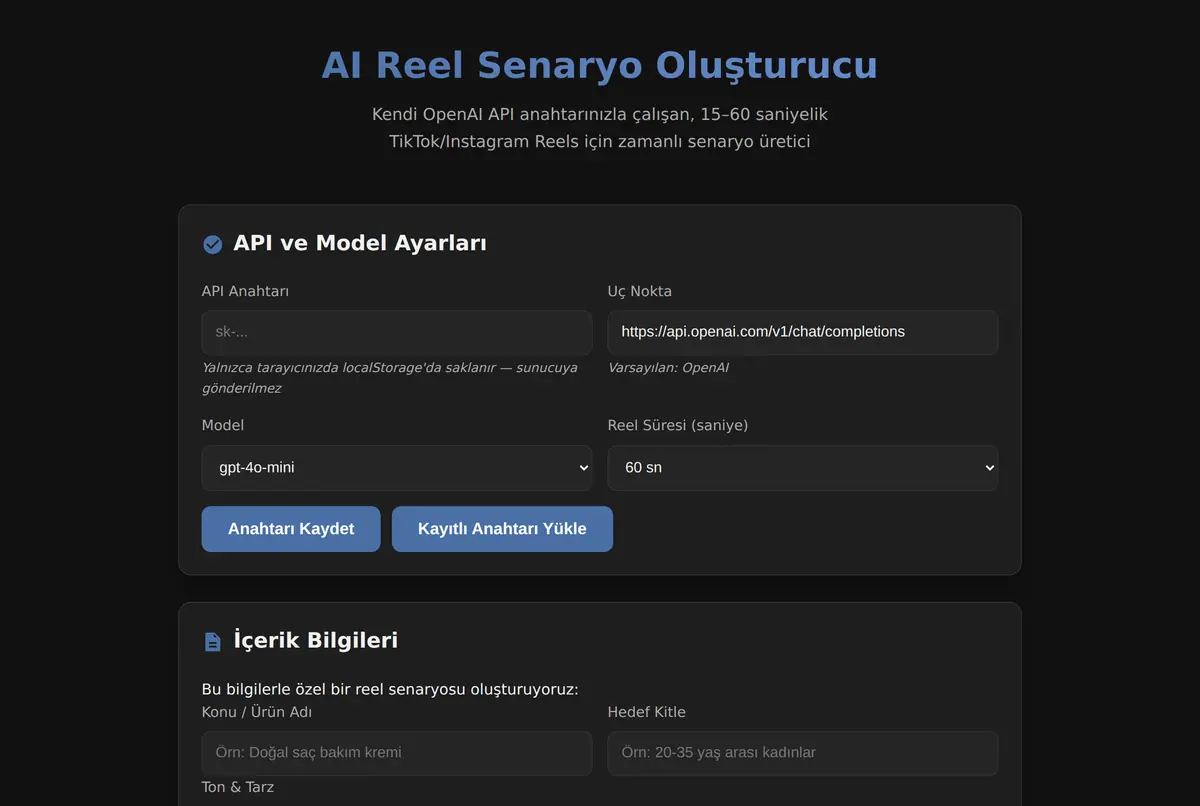The width and height of the screenshot is (1200, 806).
Task: Click the Hedef Kitle label
Action: click(x=647, y=712)
